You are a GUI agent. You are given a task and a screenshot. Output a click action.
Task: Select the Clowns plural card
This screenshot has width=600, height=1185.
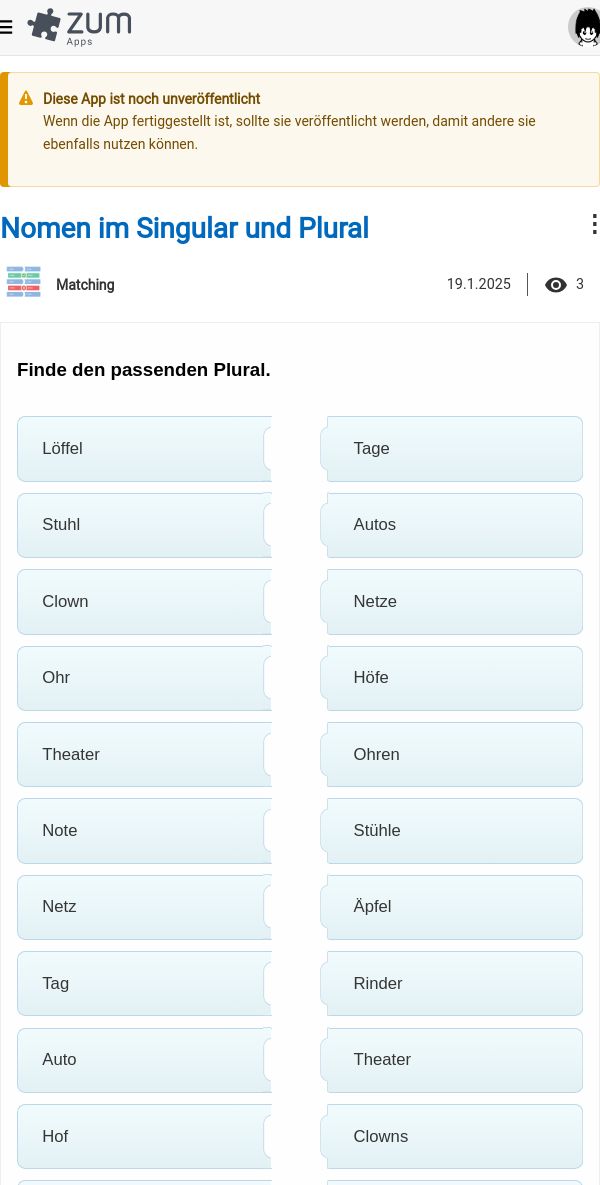451,1137
